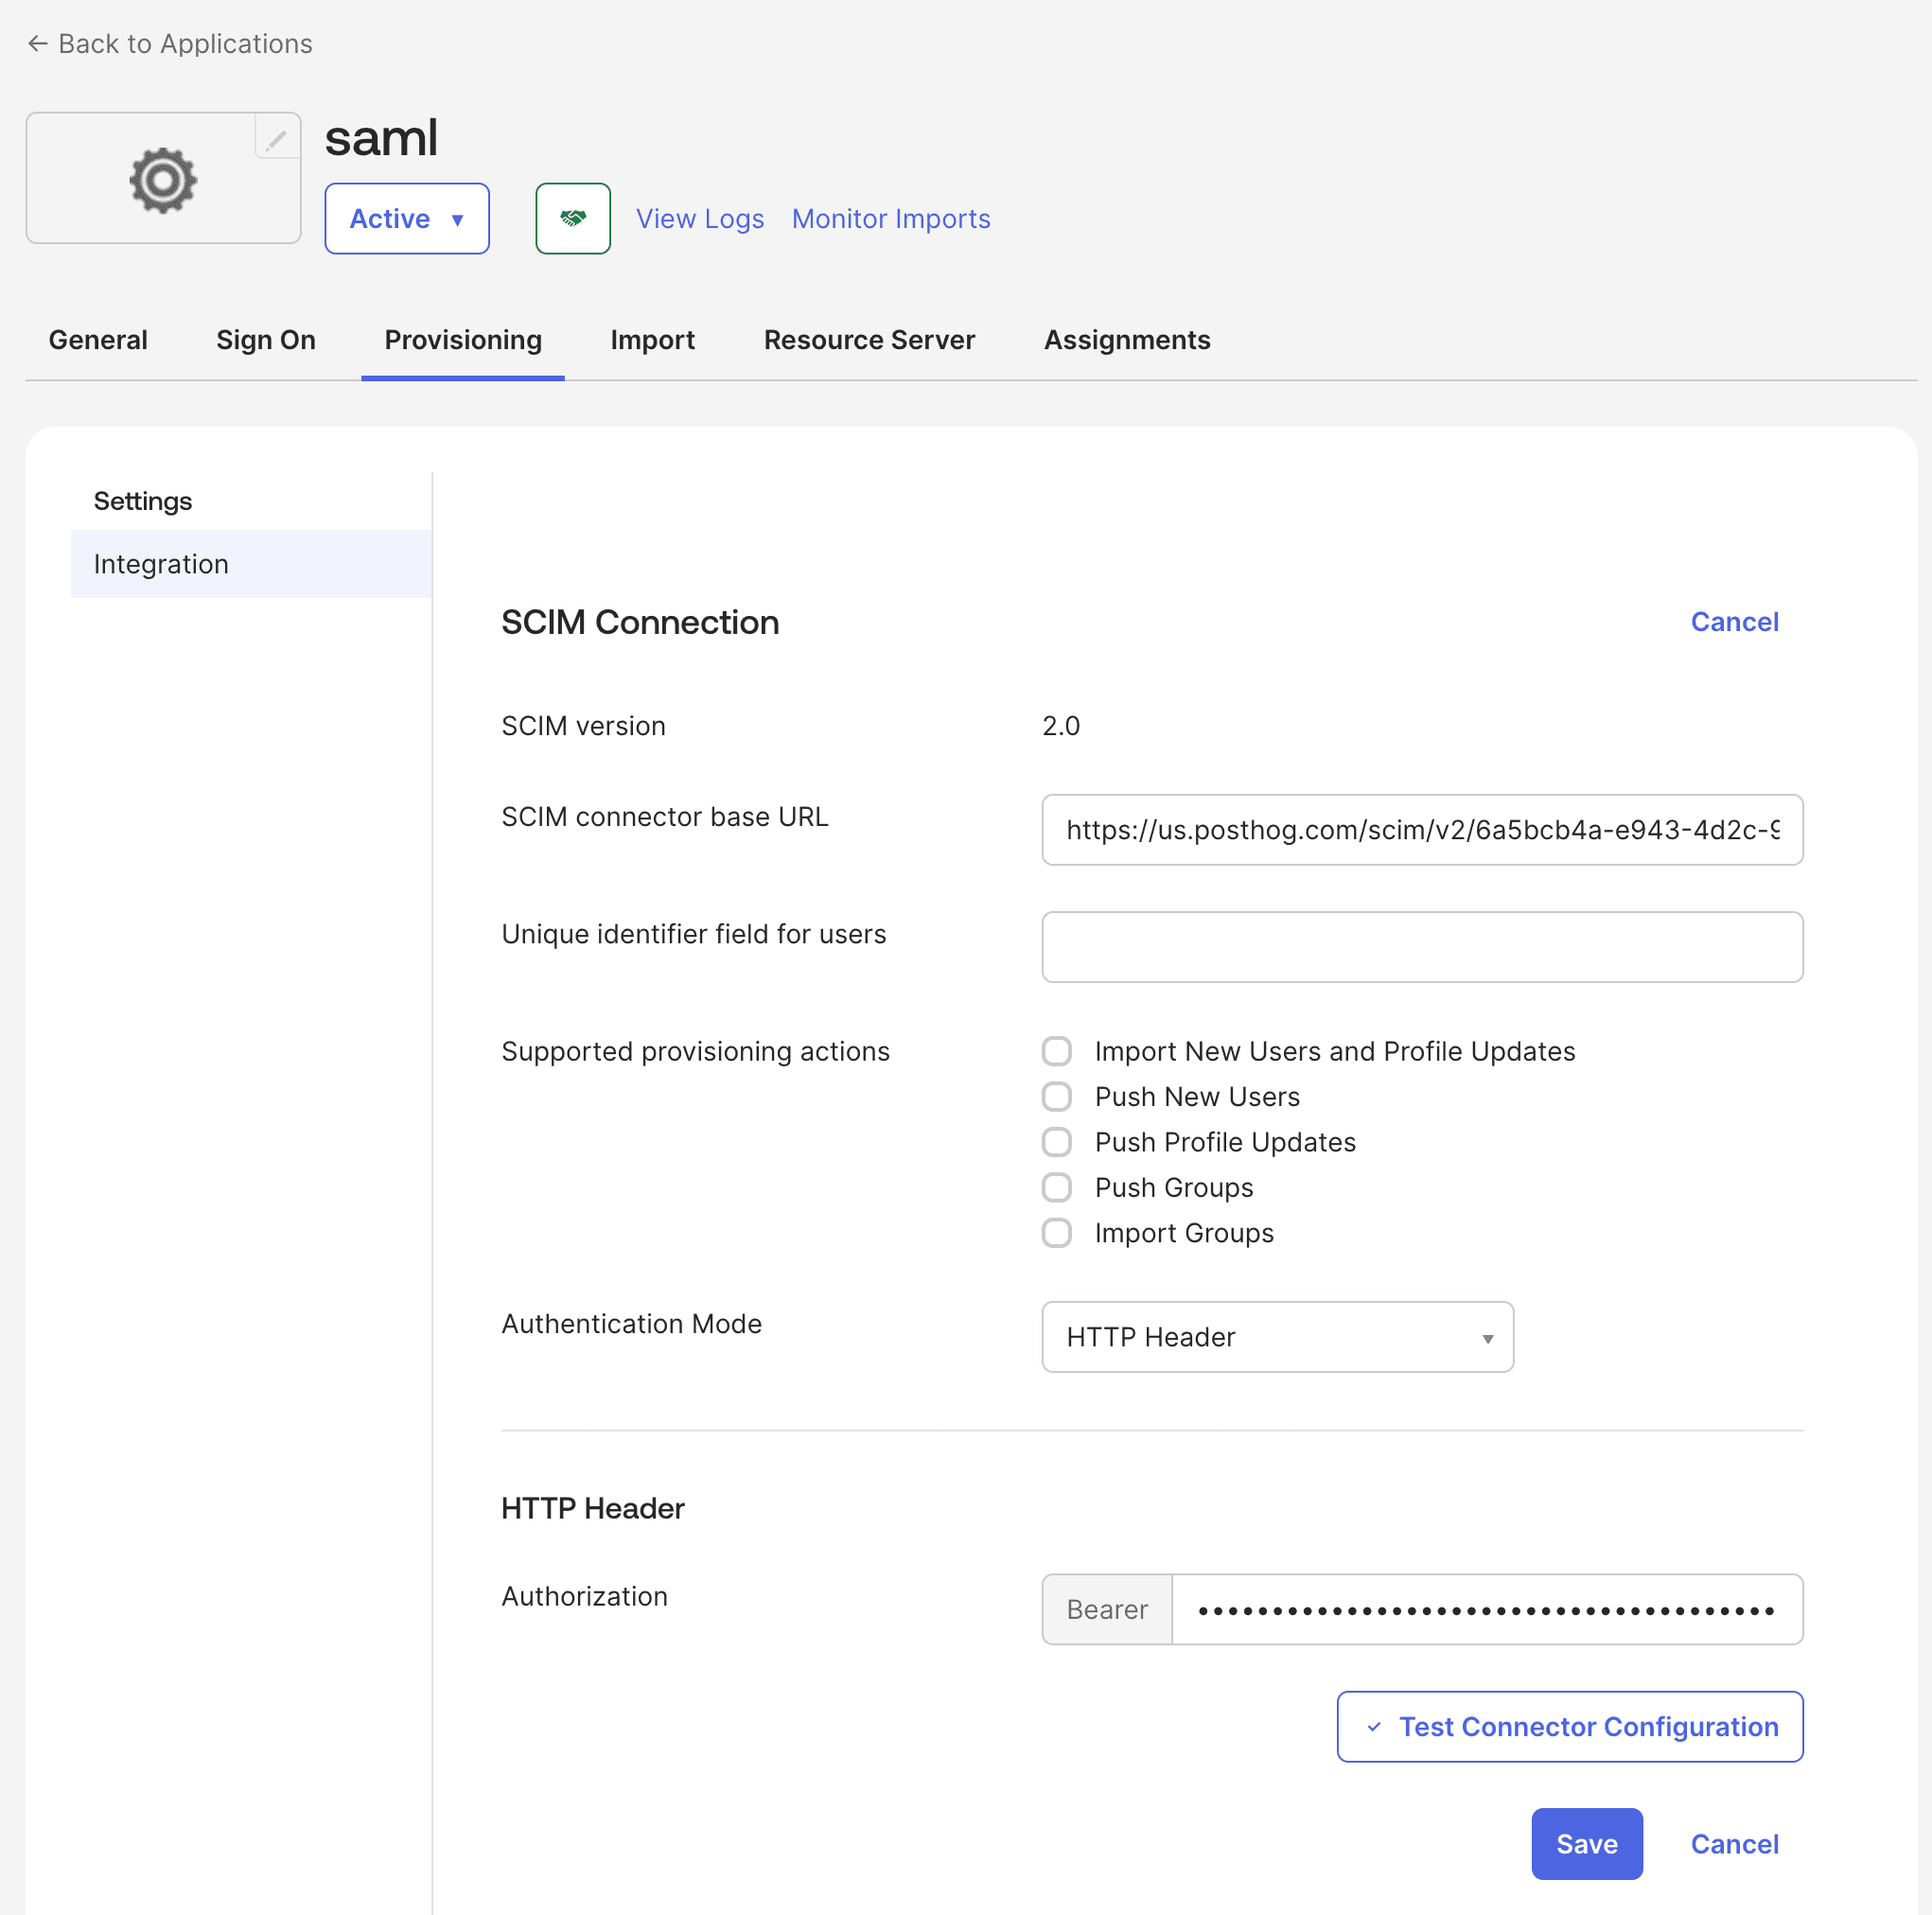This screenshot has height=1915, width=1932.
Task: Open Monitor Imports link
Action: [891, 218]
